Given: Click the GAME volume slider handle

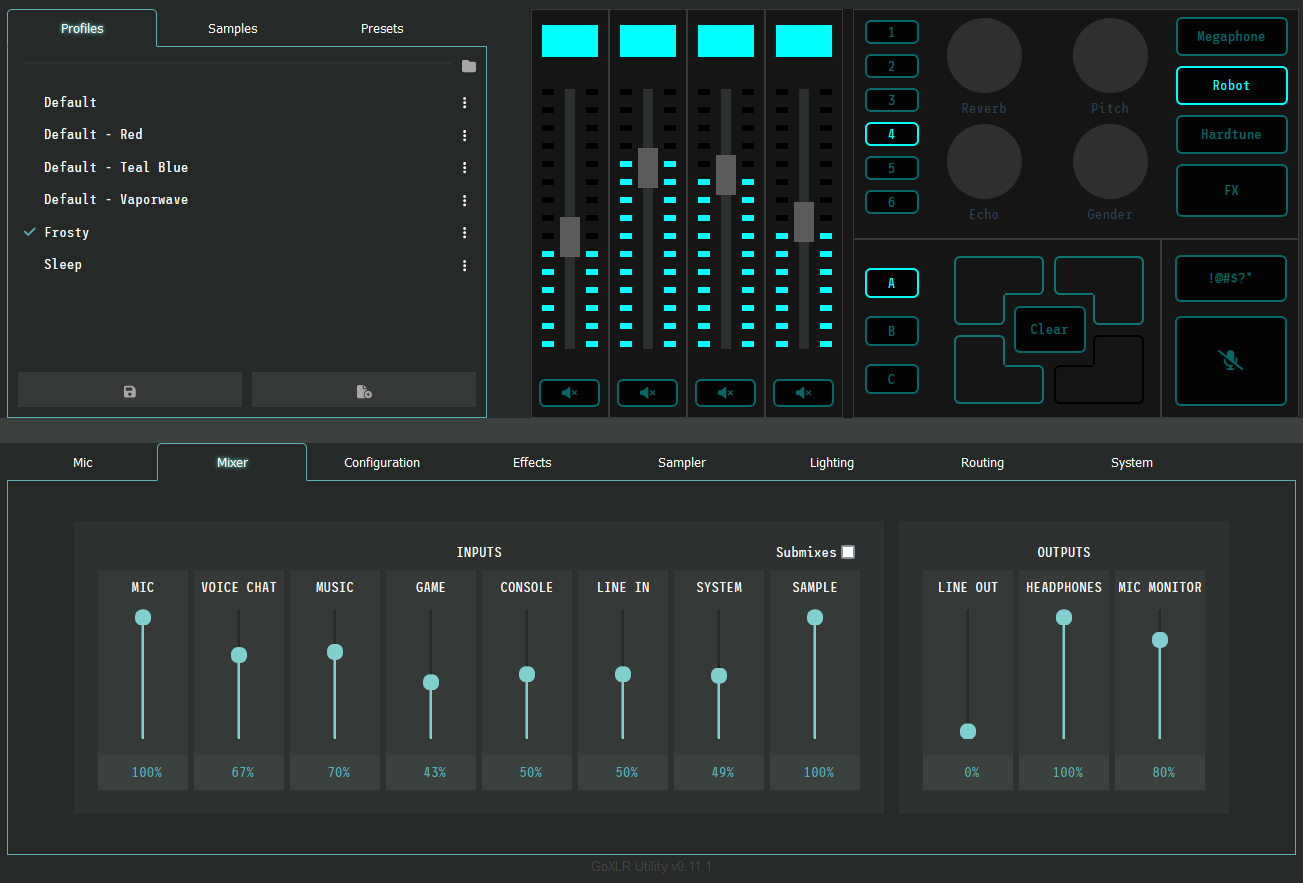Looking at the screenshot, I should coord(431,682).
